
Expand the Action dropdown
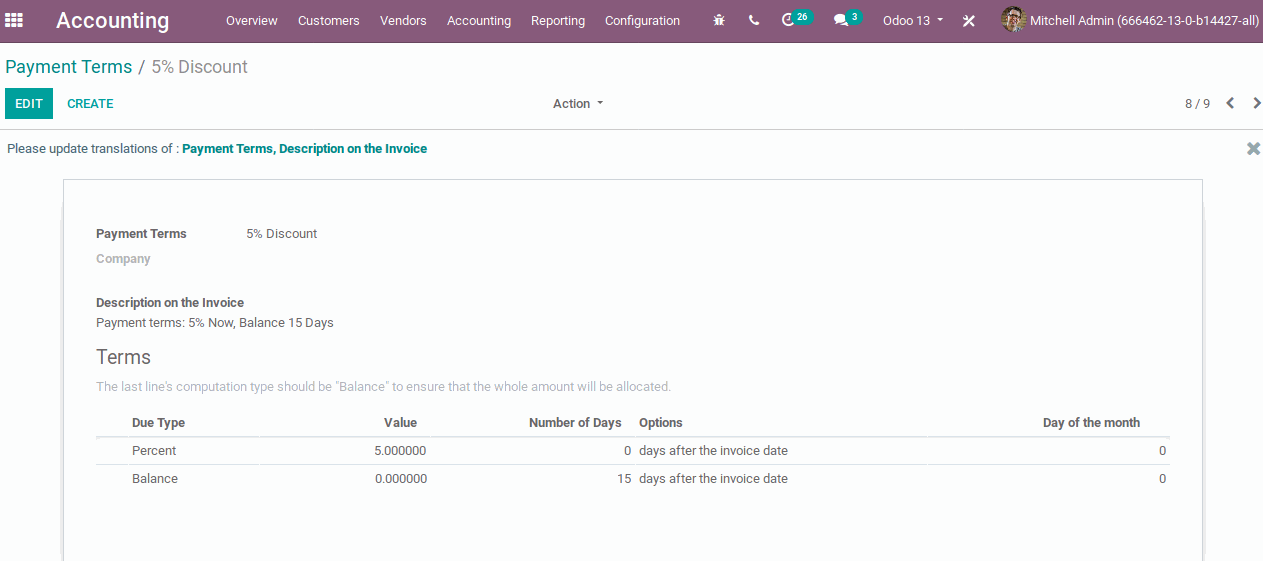tap(578, 104)
